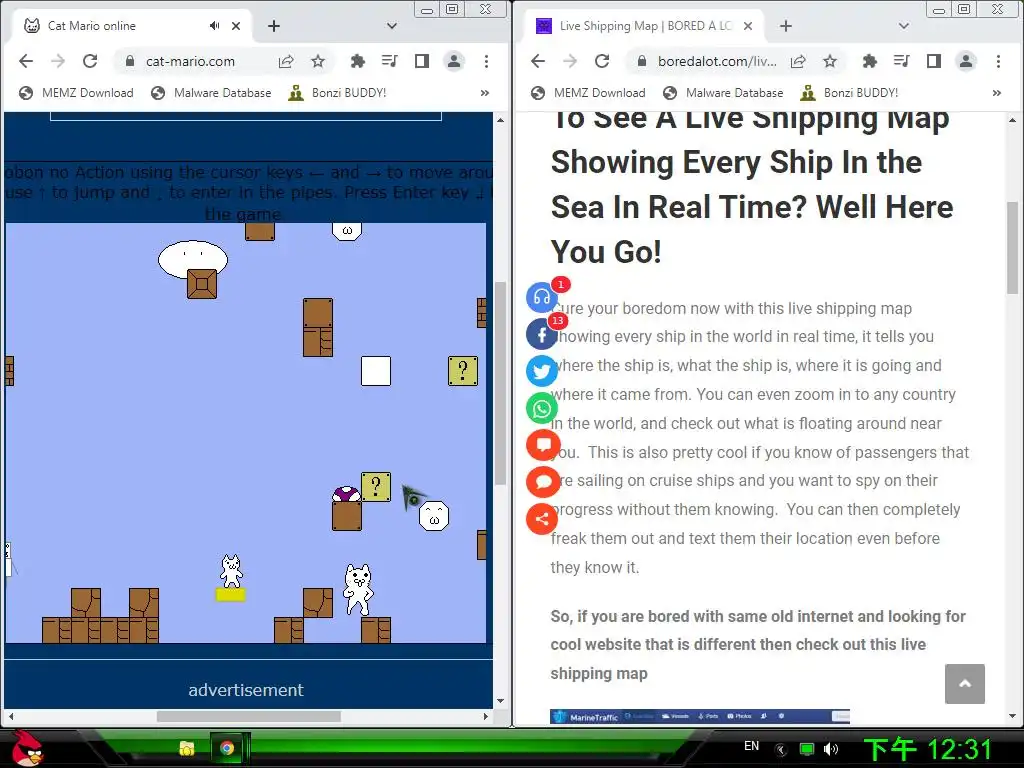Mute the Cat Mario online tab audio
This screenshot has width=1024, height=768.
point(214,26)
